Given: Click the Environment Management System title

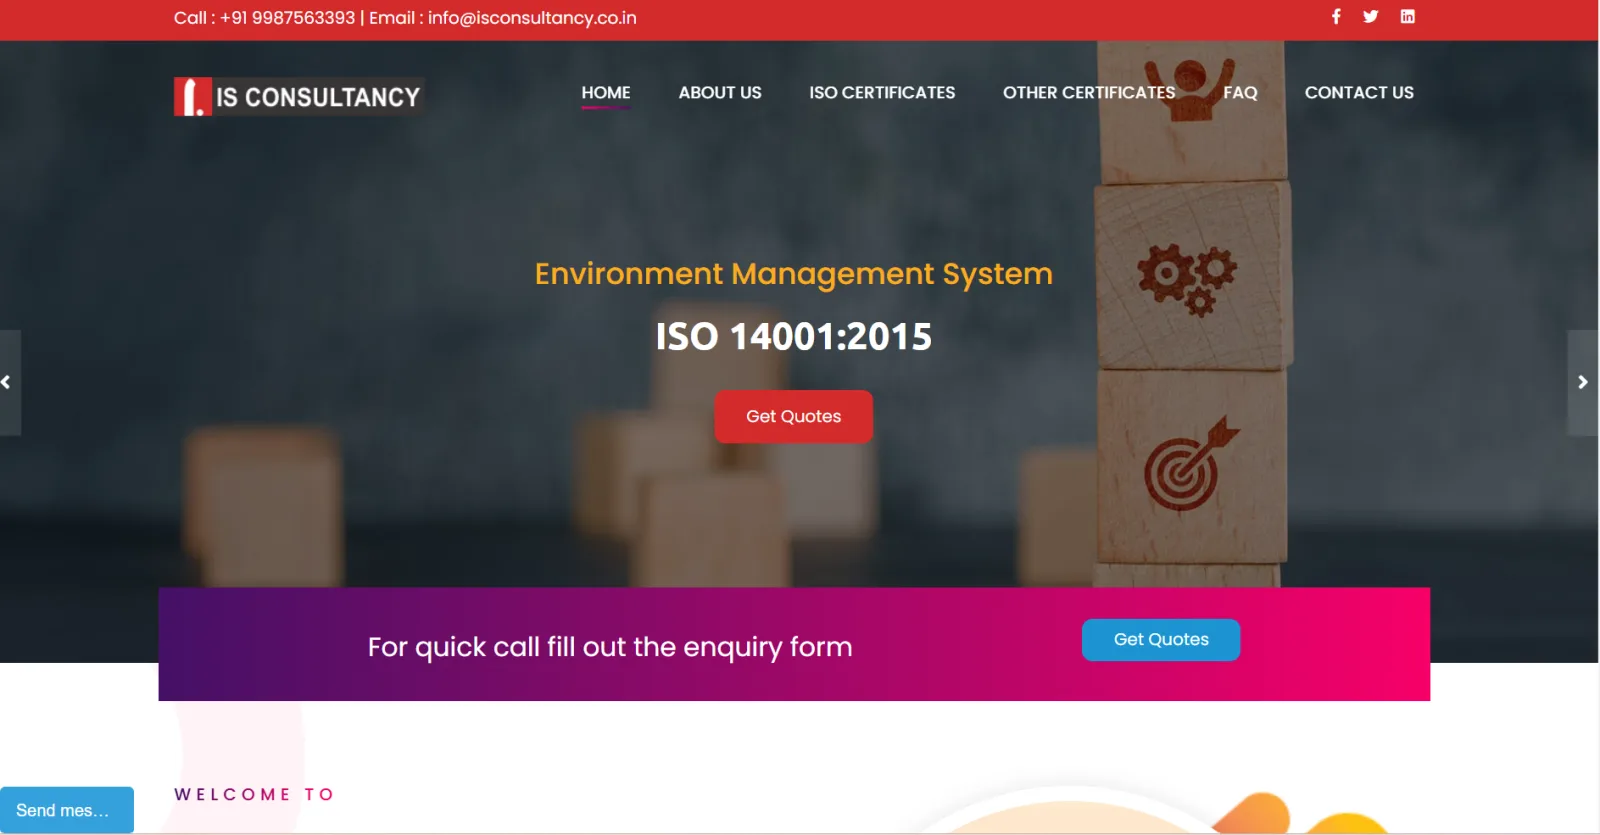Looking at the screenshot, I should click(794, 274).
